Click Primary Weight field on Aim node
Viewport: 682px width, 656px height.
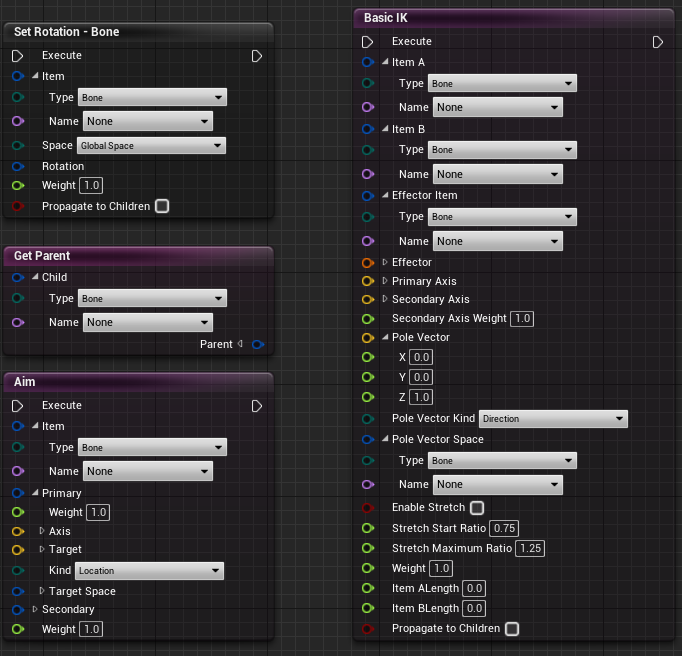point(98,512)
